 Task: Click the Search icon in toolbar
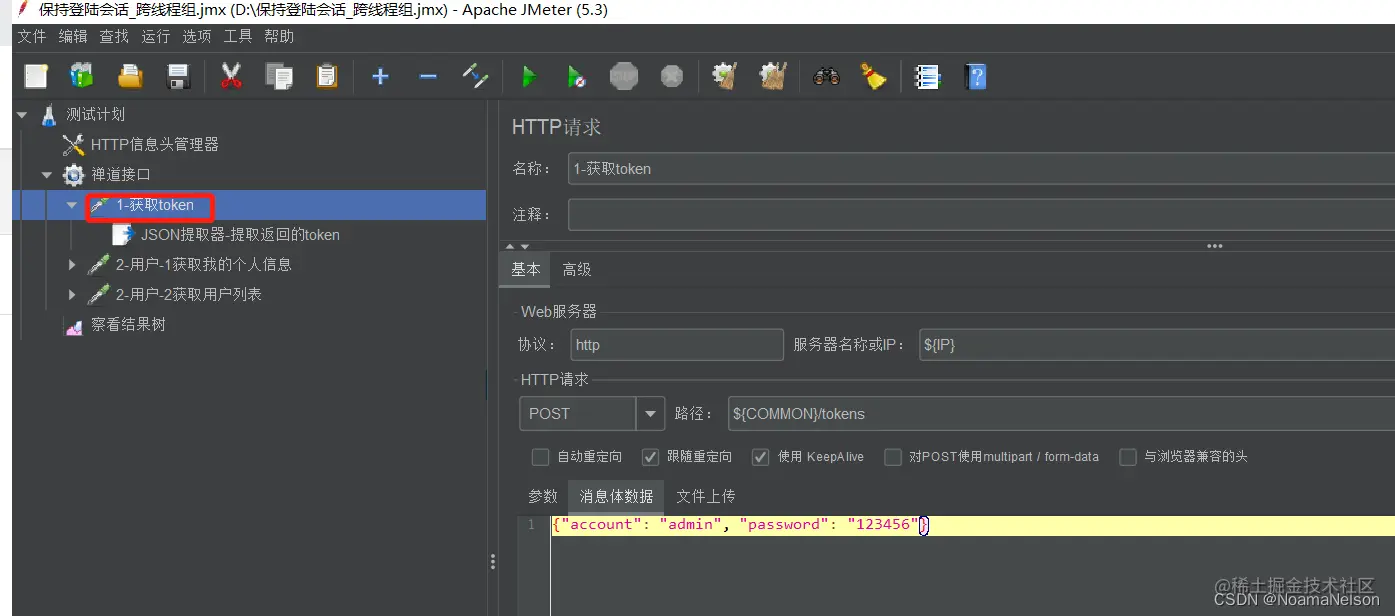click(x=825, y=75)
